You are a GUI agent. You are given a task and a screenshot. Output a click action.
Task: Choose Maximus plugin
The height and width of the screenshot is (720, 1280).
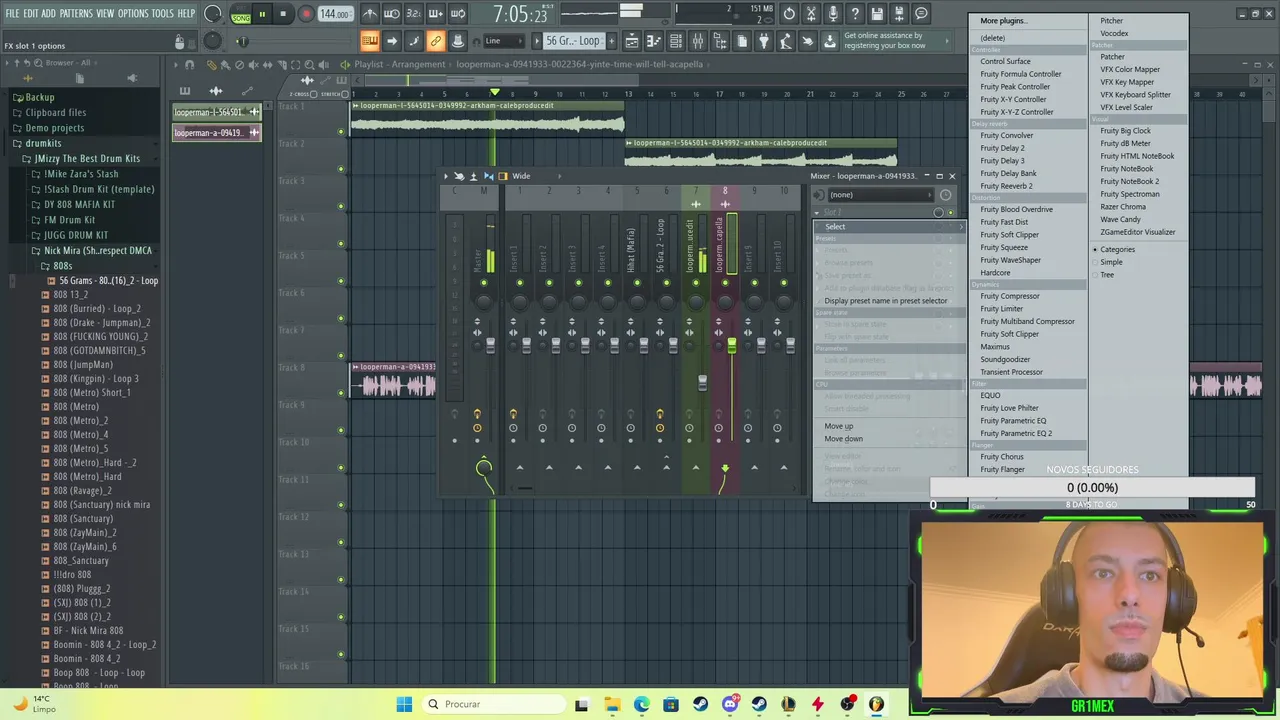(x=995, y=347)
